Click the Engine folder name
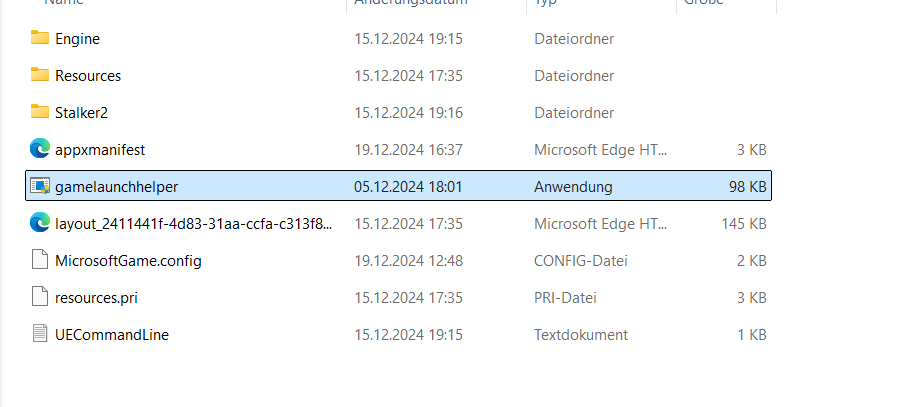The width and height of the screenshot is (915, 407). coord(78,39)
